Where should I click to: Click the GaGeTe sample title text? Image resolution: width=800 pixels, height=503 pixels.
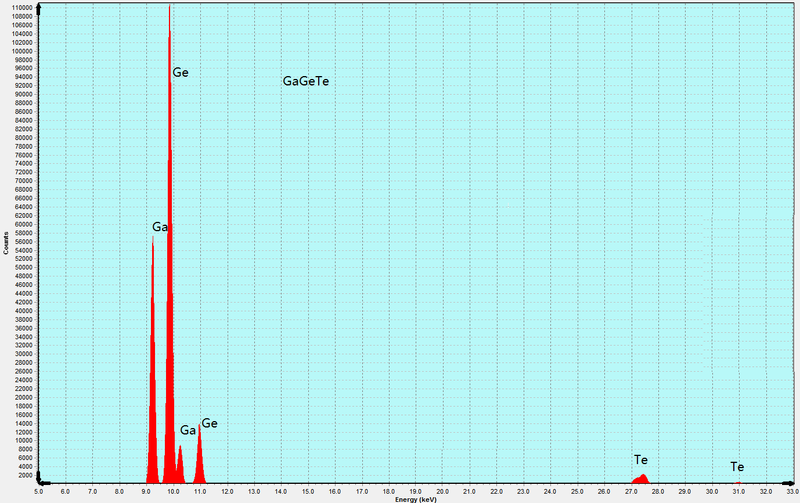click(x=306, y=81)
